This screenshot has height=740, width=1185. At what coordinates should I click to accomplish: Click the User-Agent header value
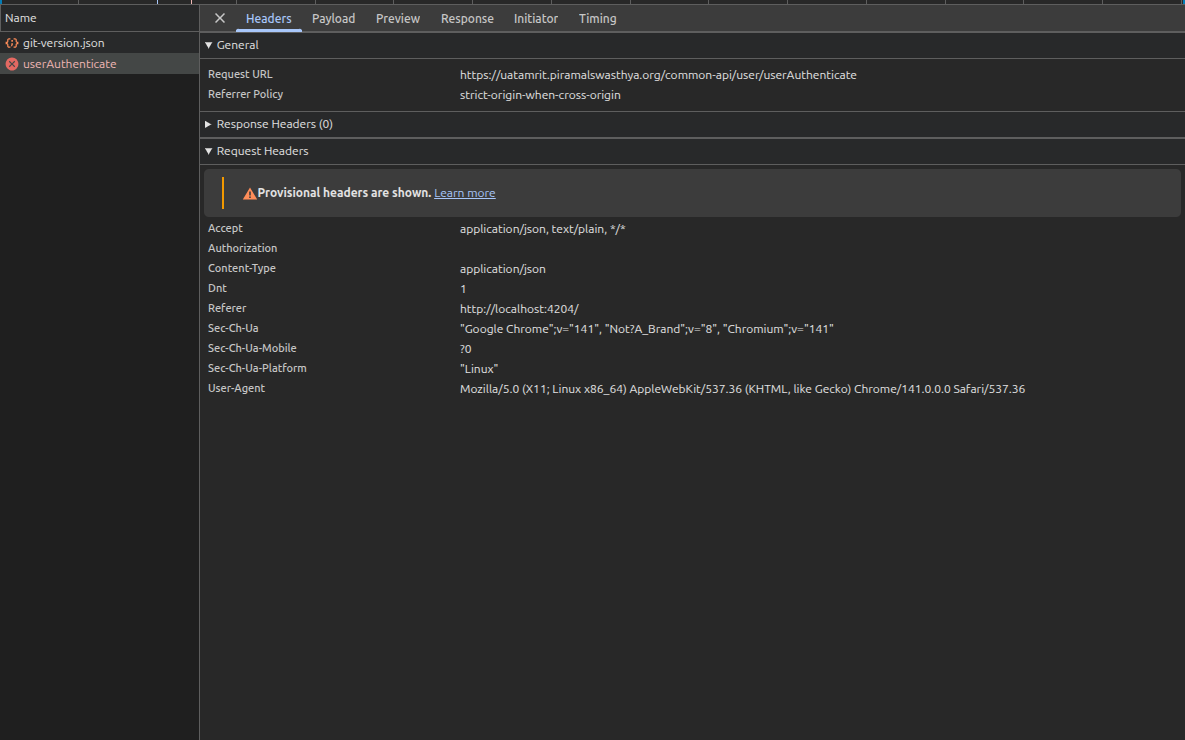(x=741, y=389)
